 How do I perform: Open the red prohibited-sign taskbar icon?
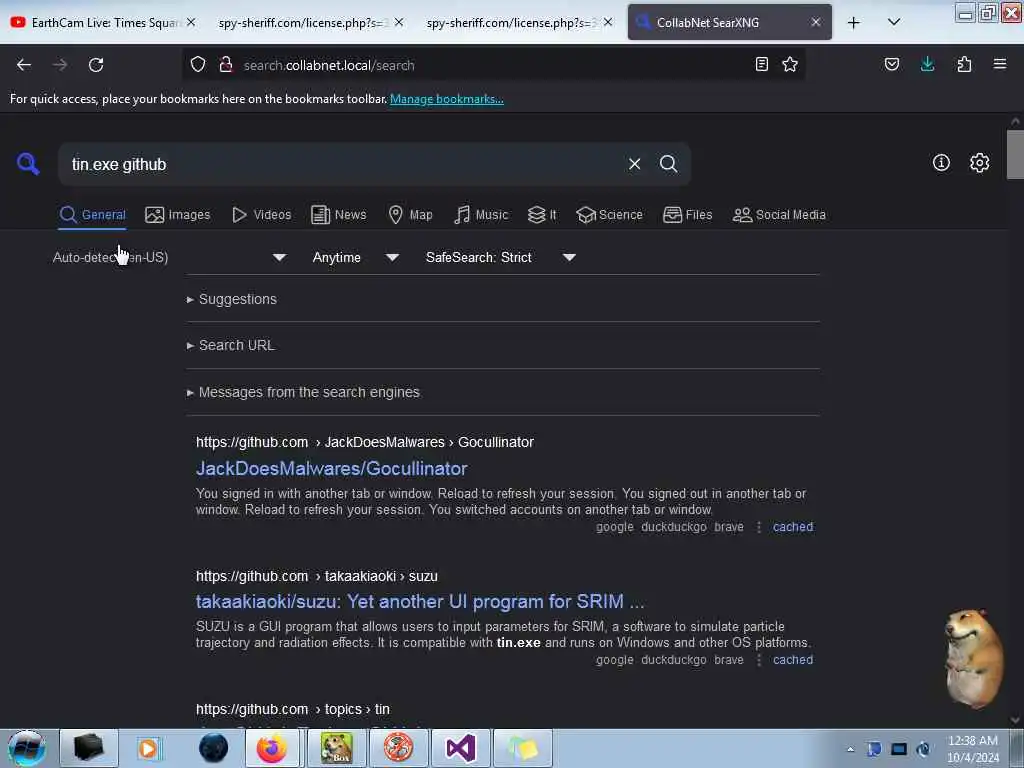point(398,748)
